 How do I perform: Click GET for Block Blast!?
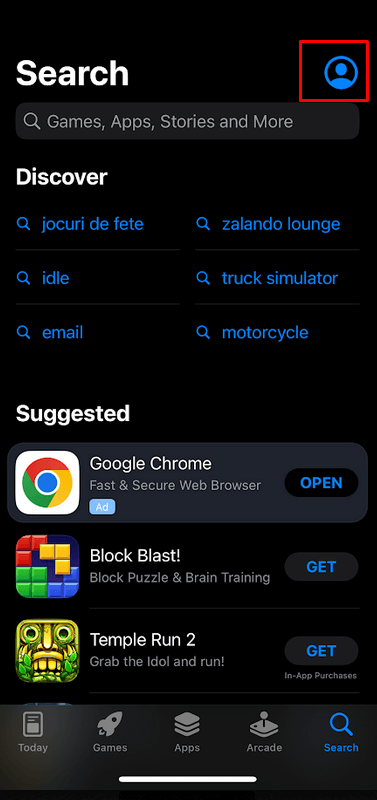(321, 567)
